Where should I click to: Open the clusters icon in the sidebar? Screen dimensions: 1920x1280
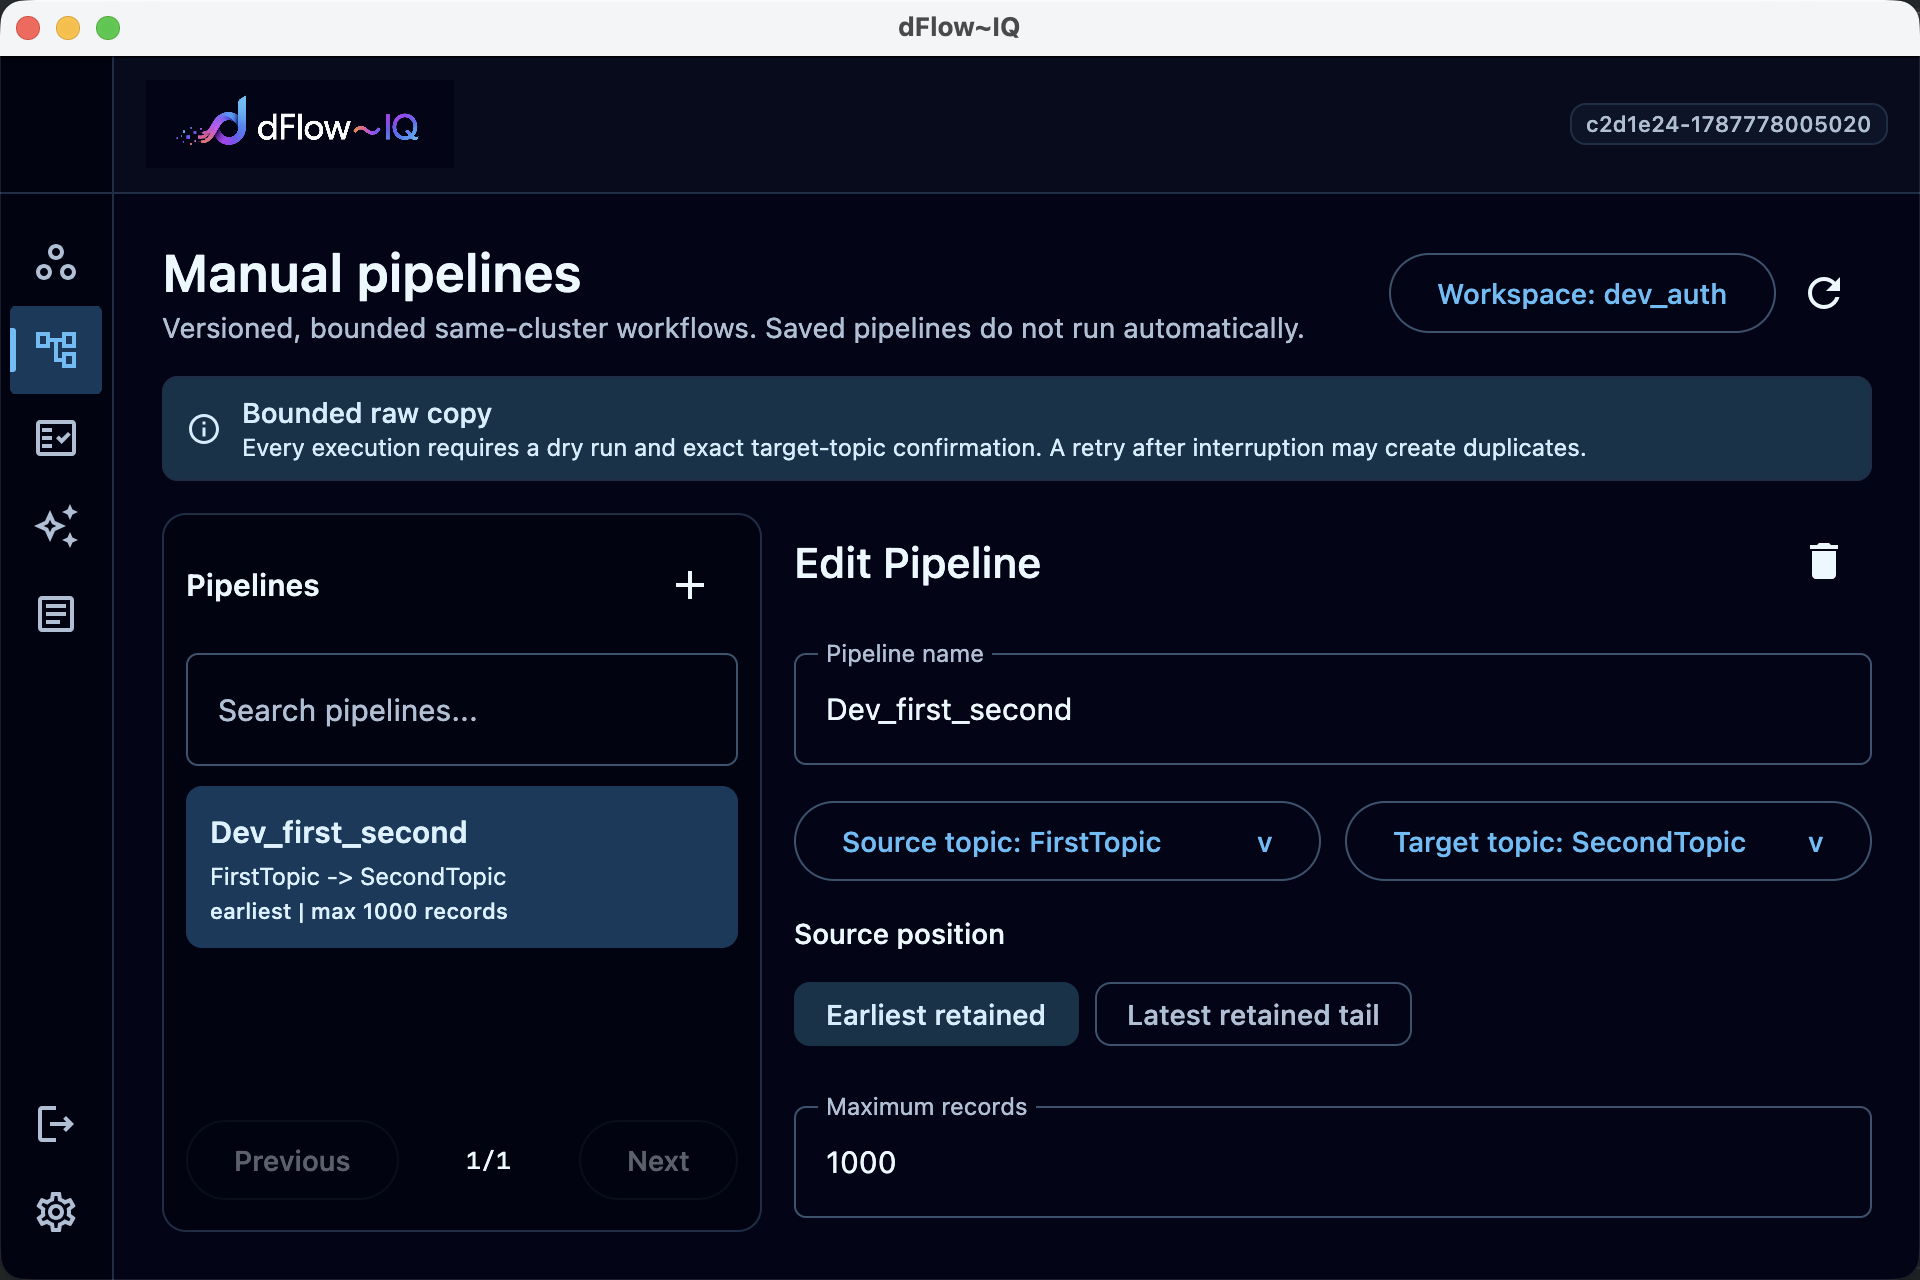point(56,262)
